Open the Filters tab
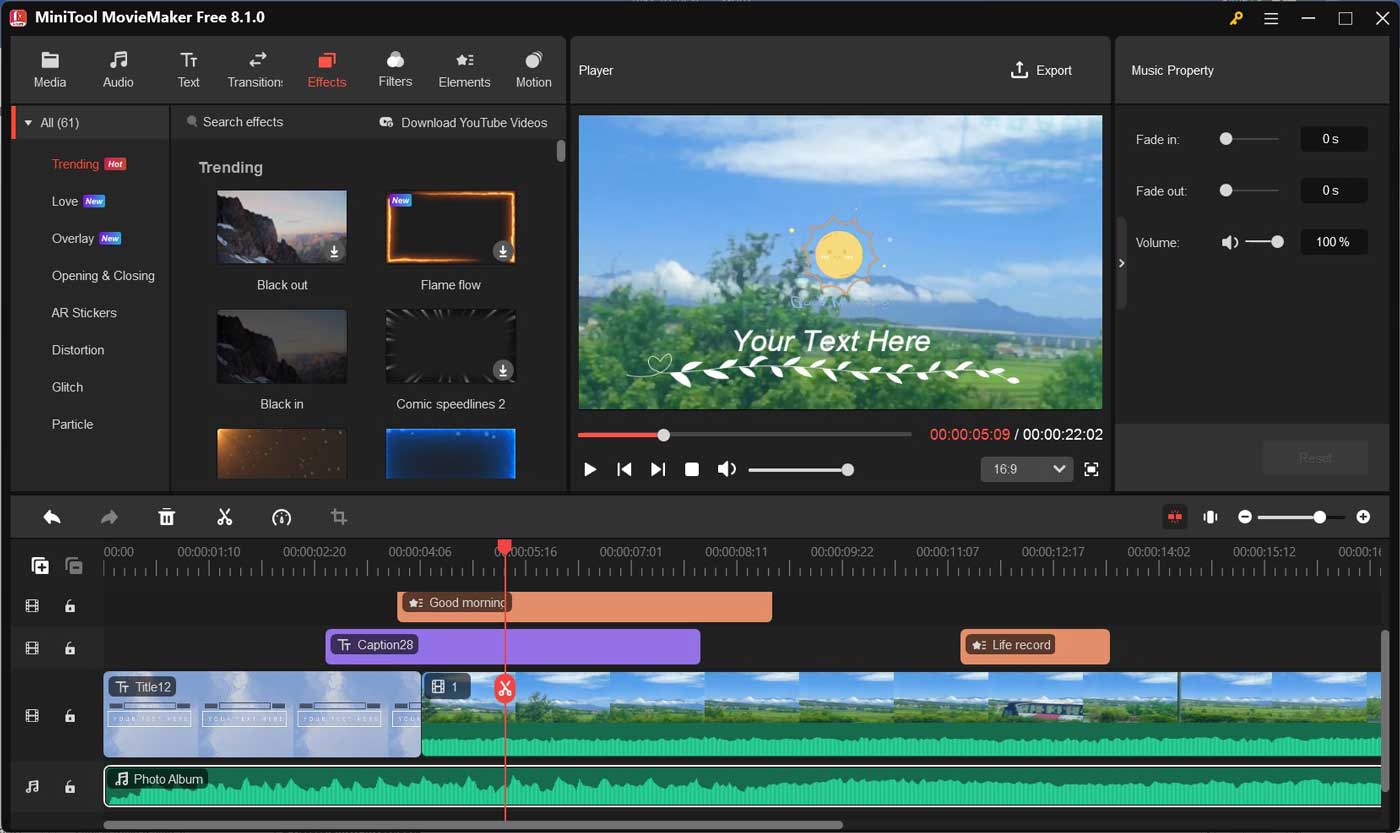This screenshot has width=1400, height=833. pos(395,70)
